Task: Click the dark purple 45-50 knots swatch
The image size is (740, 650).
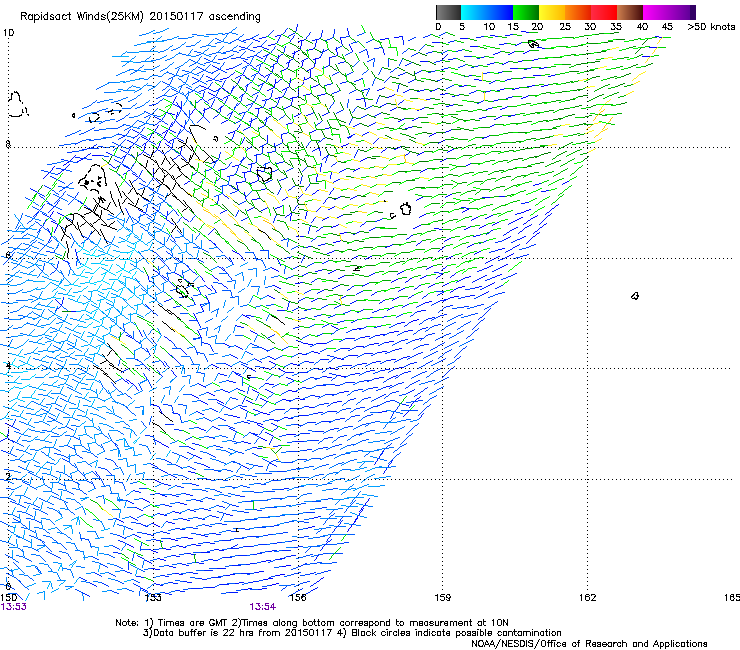Action: click(682, 12)
